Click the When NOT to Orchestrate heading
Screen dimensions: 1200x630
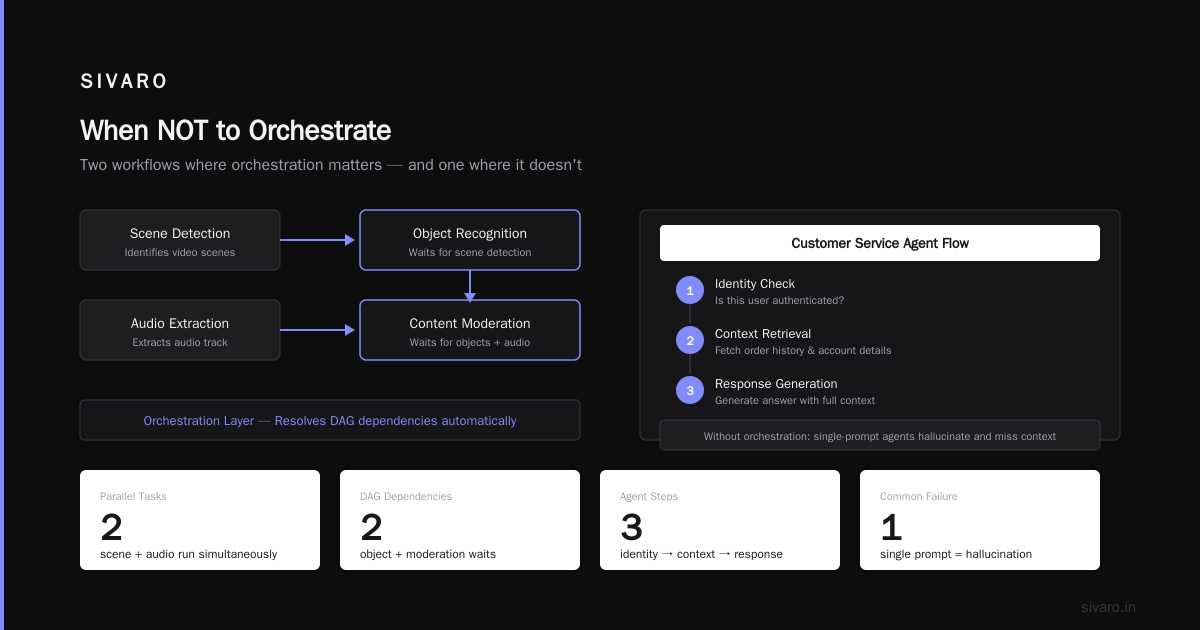coord(235,131)
